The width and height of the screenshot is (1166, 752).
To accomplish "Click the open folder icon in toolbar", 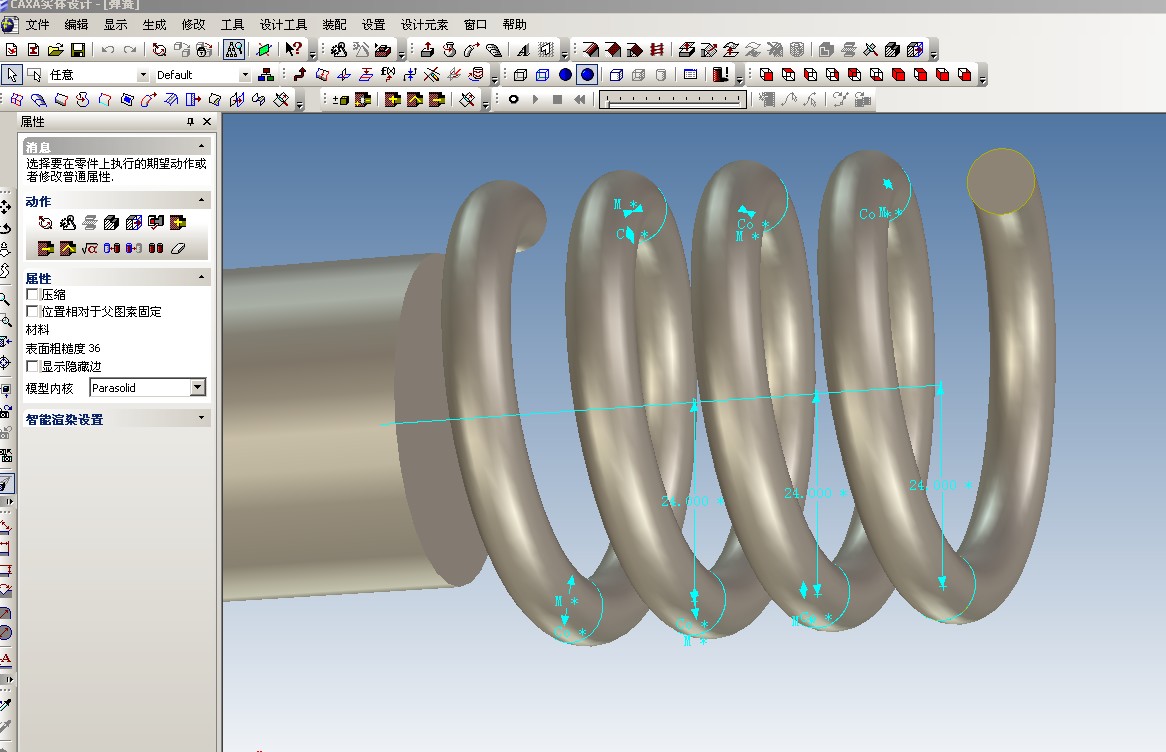I will [x=55, y=50].
